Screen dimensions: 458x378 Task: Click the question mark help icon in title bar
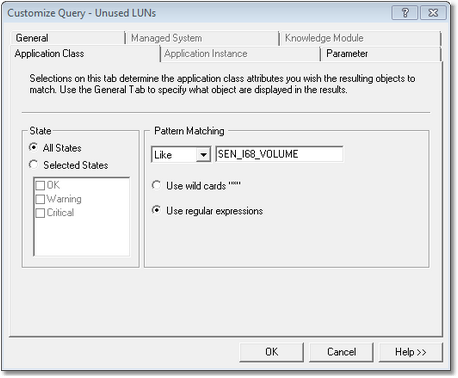[405, 13]
